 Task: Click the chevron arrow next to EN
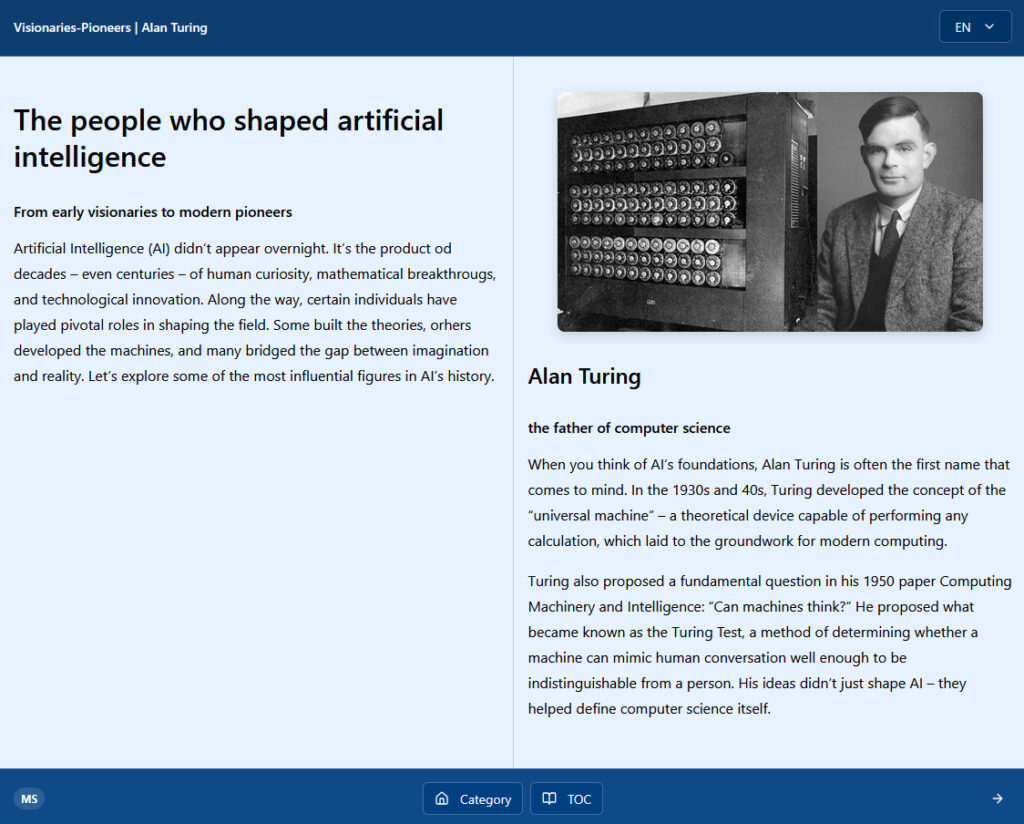(989, 27)
